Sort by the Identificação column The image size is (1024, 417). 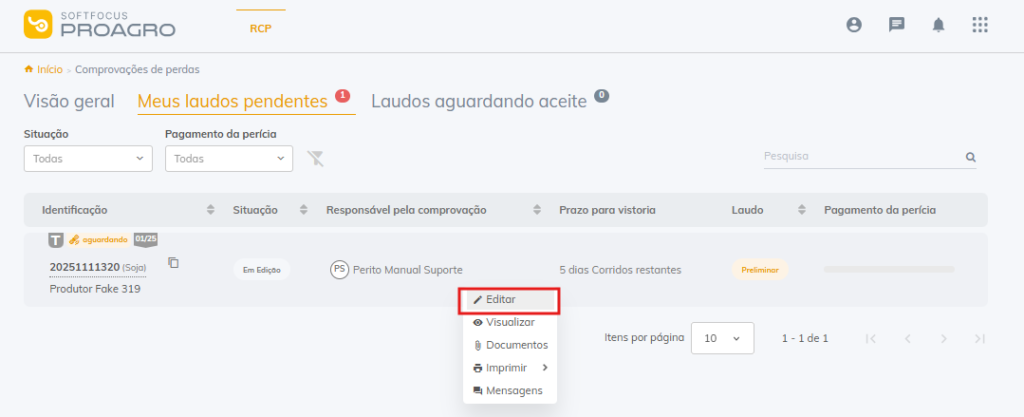click(x=210, y=210)
